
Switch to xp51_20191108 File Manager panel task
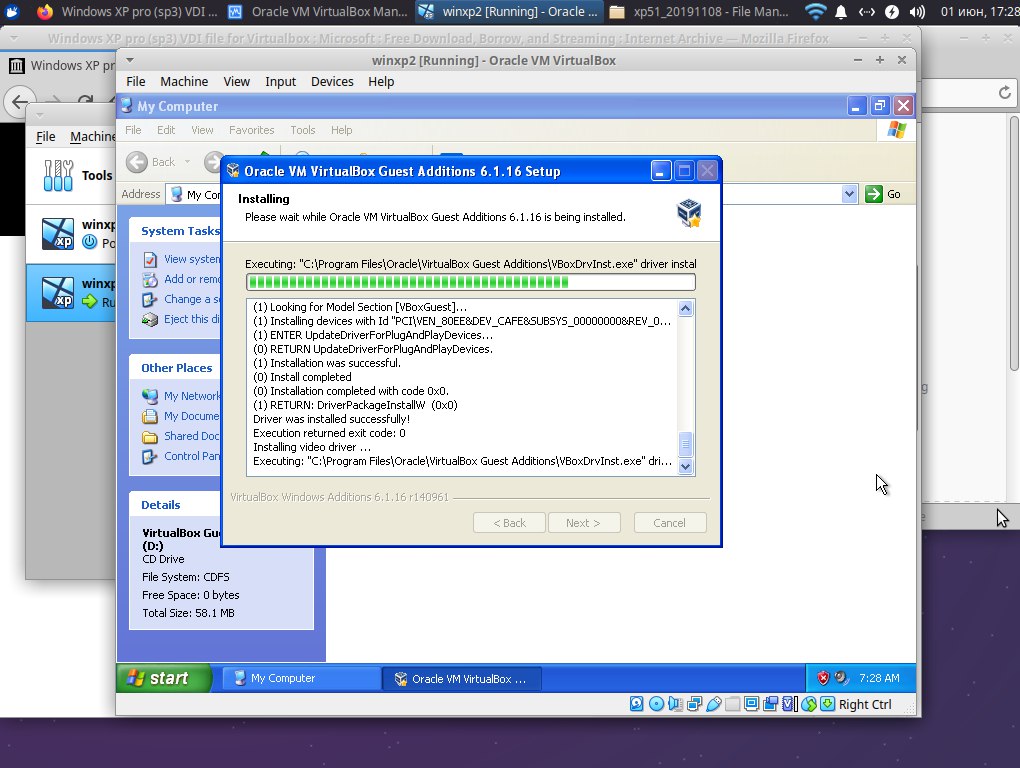pos(700,12)
